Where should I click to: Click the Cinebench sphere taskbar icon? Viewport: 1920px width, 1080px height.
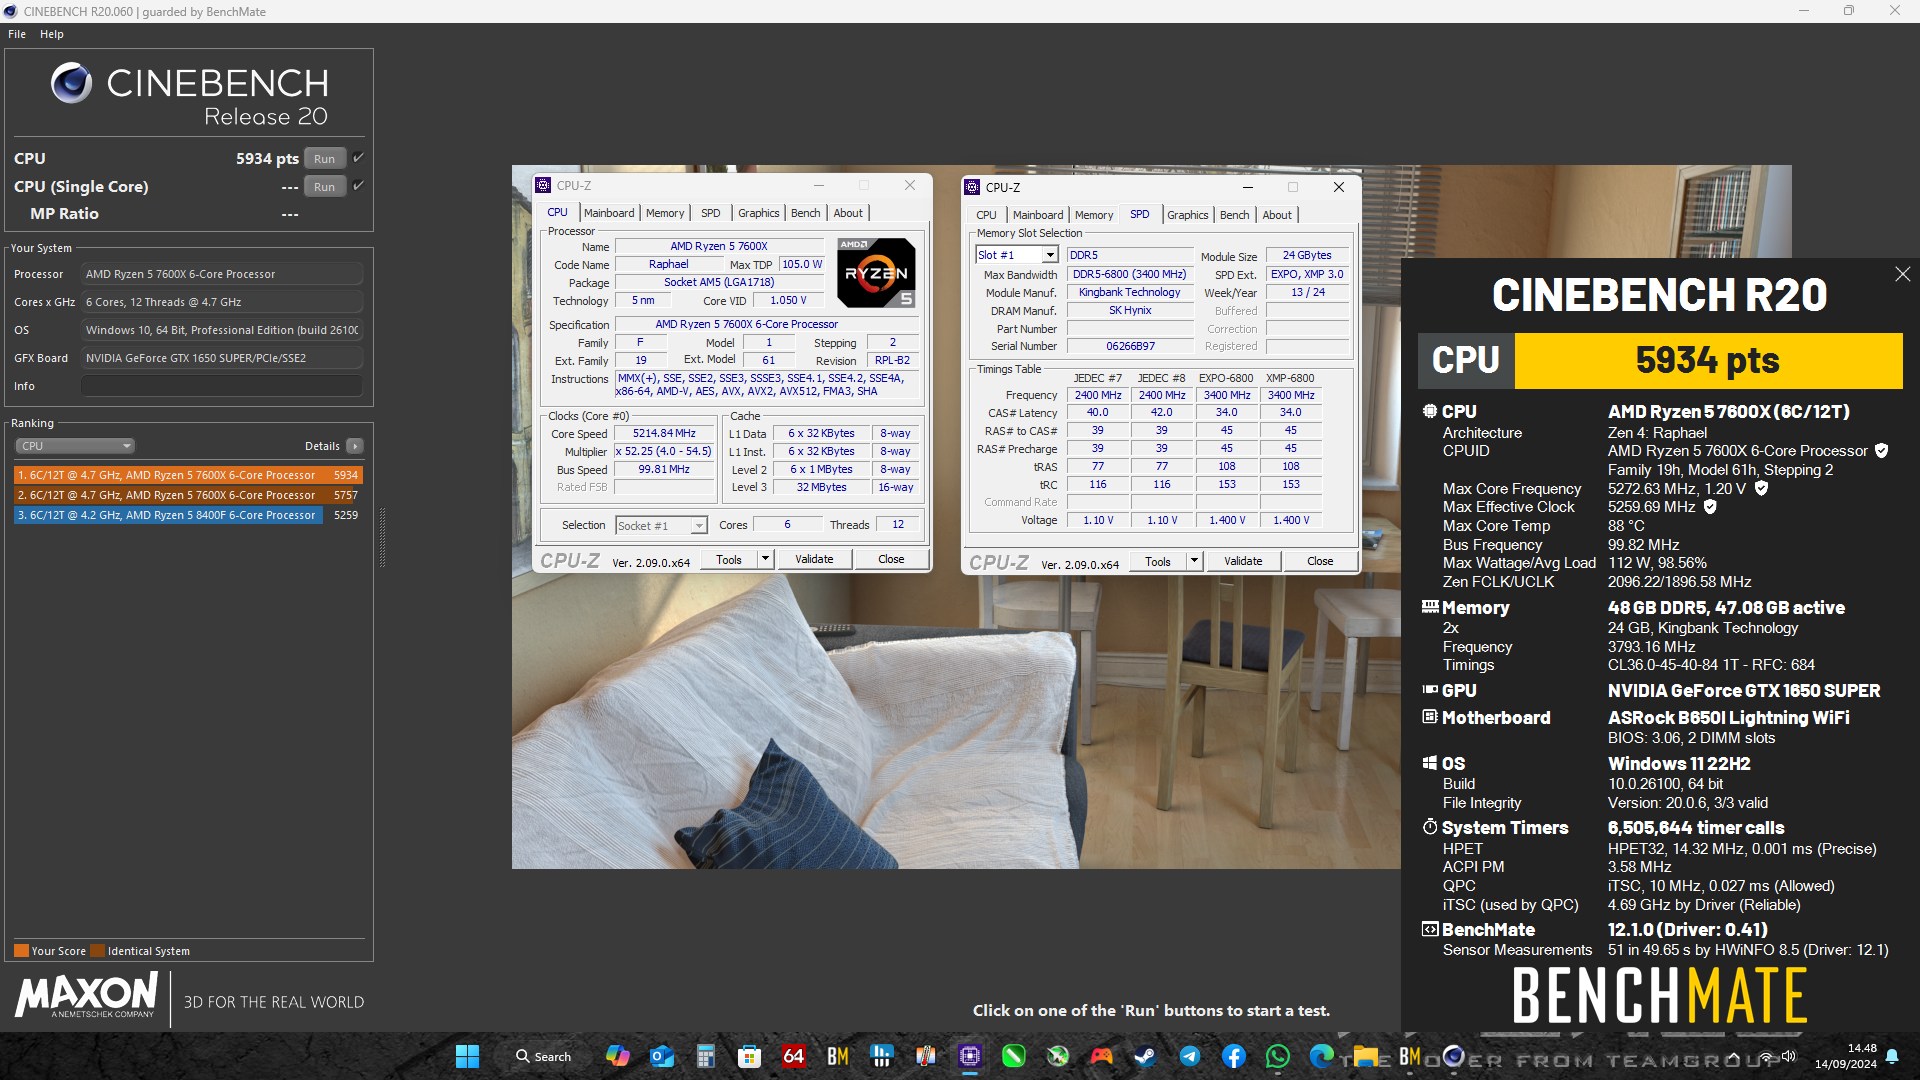click(1453, 1056)
